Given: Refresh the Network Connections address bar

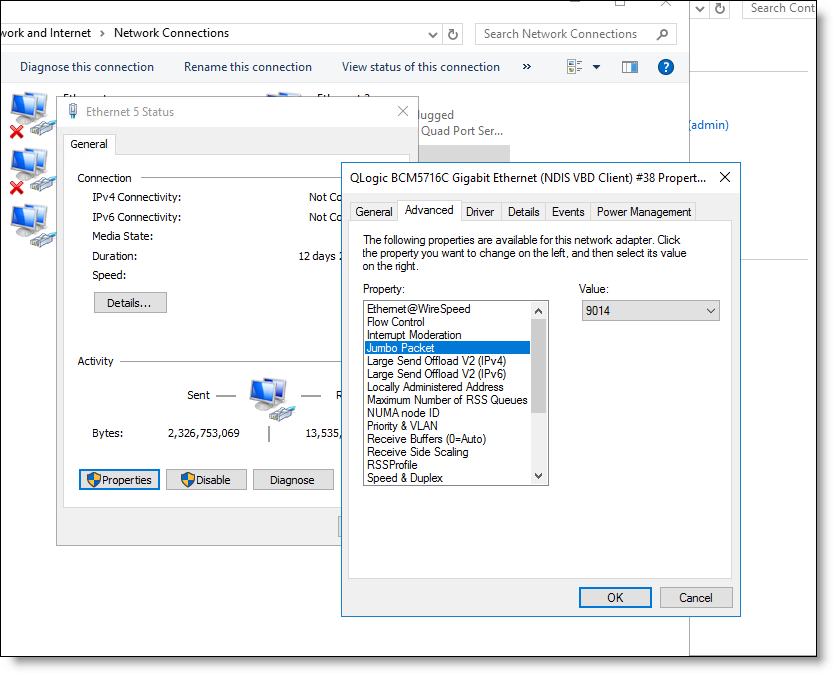Looking at the screenshot, I should coord(453,35).
